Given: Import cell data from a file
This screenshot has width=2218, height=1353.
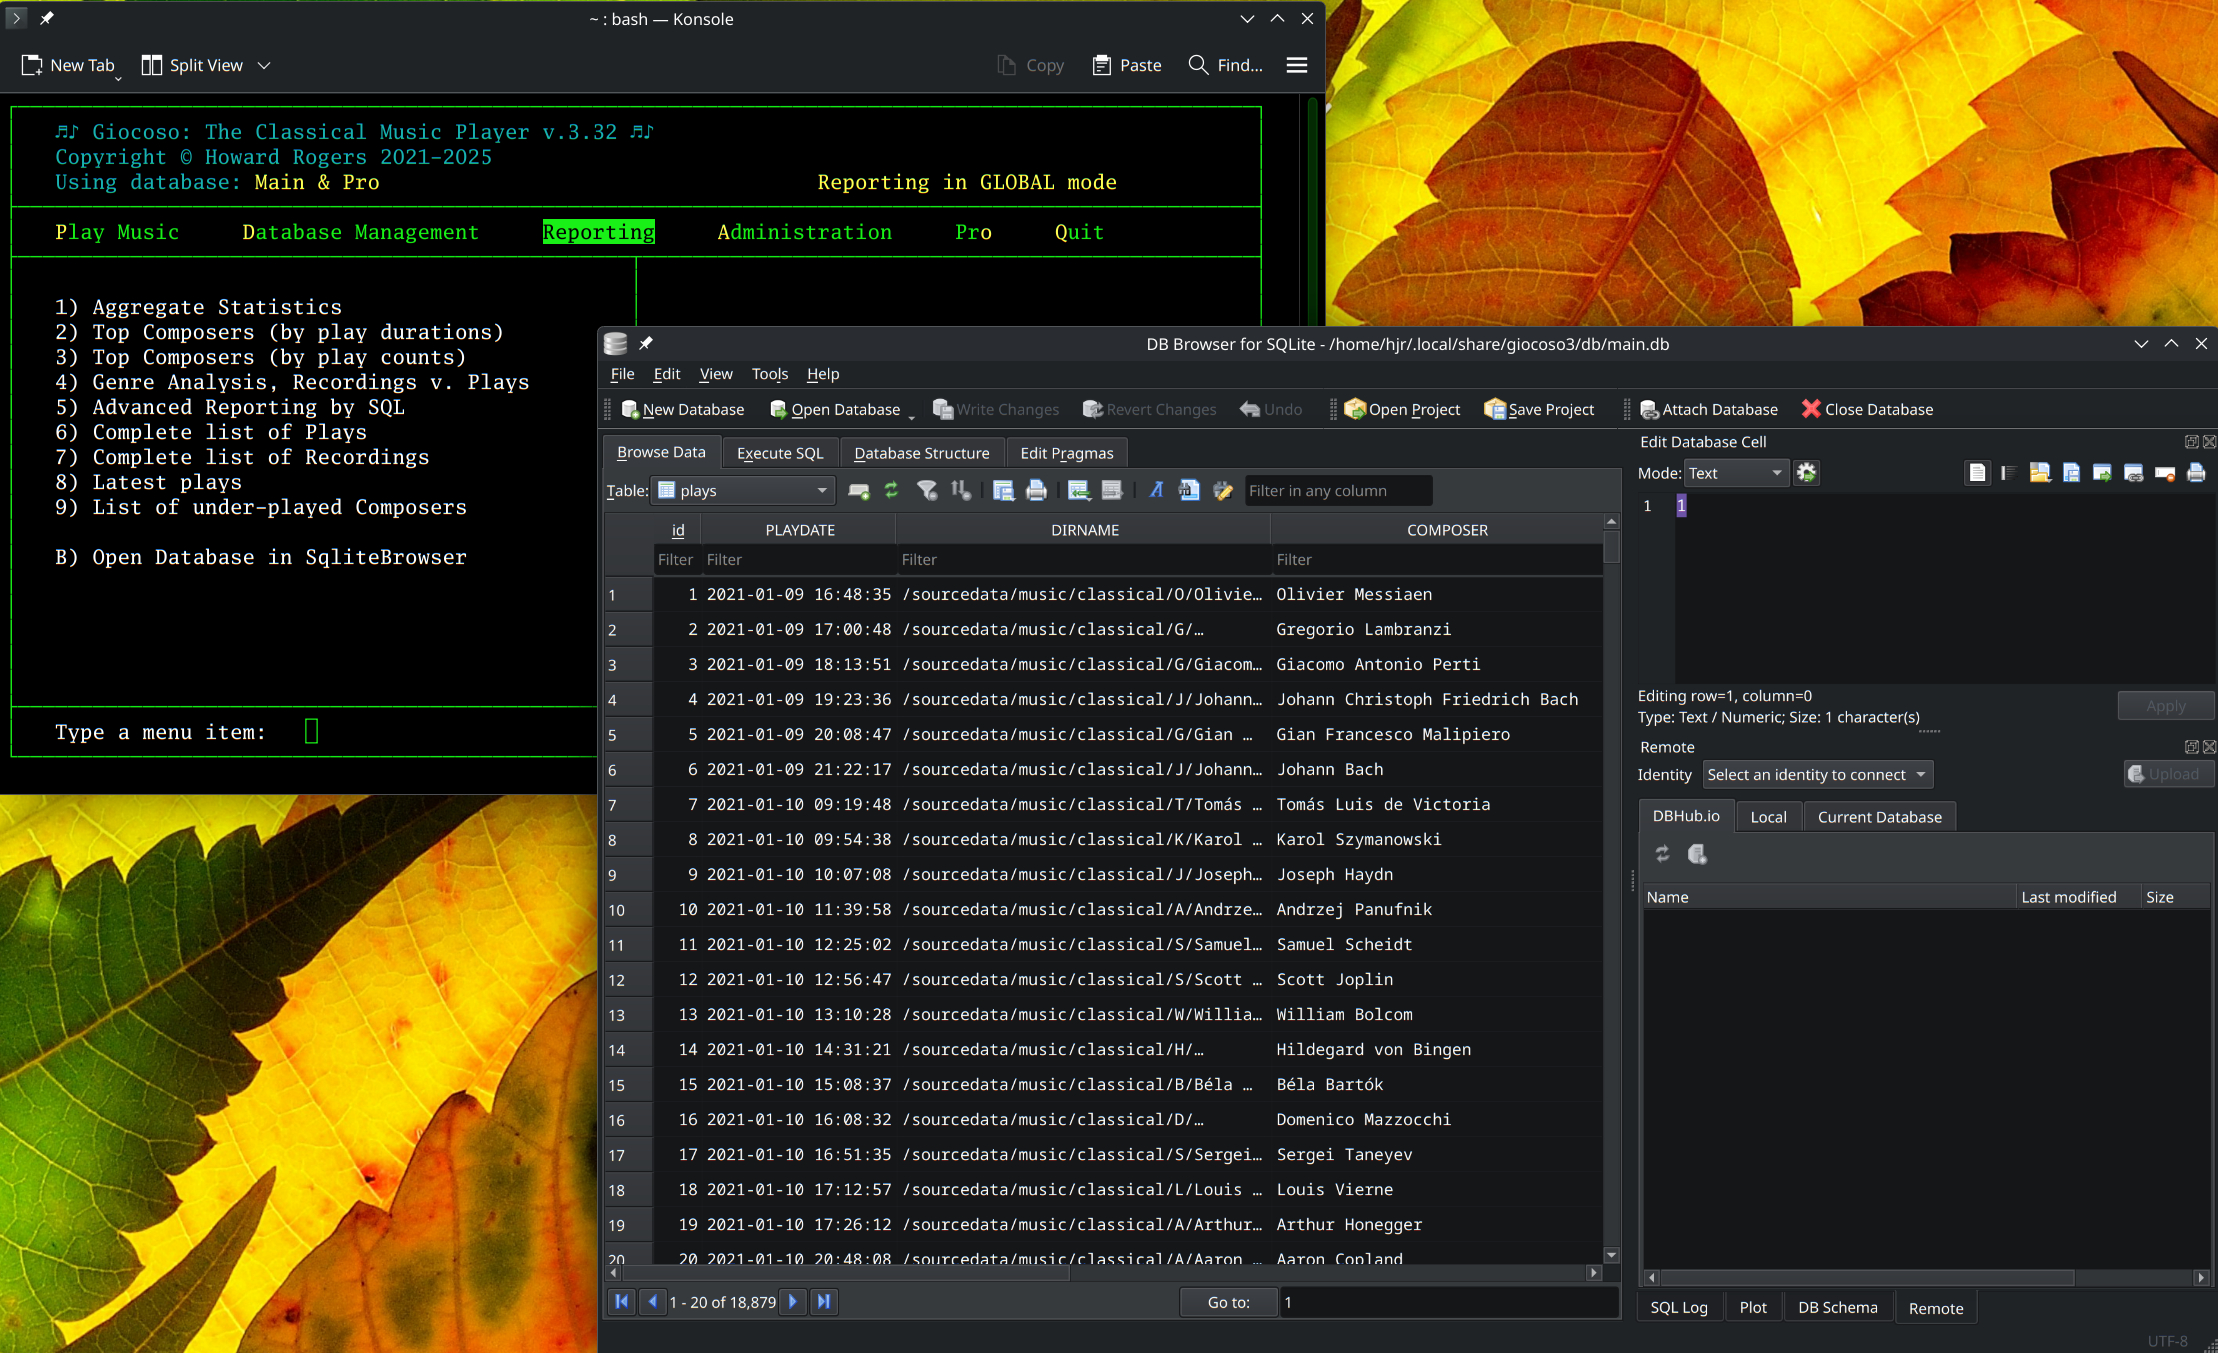Looking at the screenshot, I should click(2040, 472).
